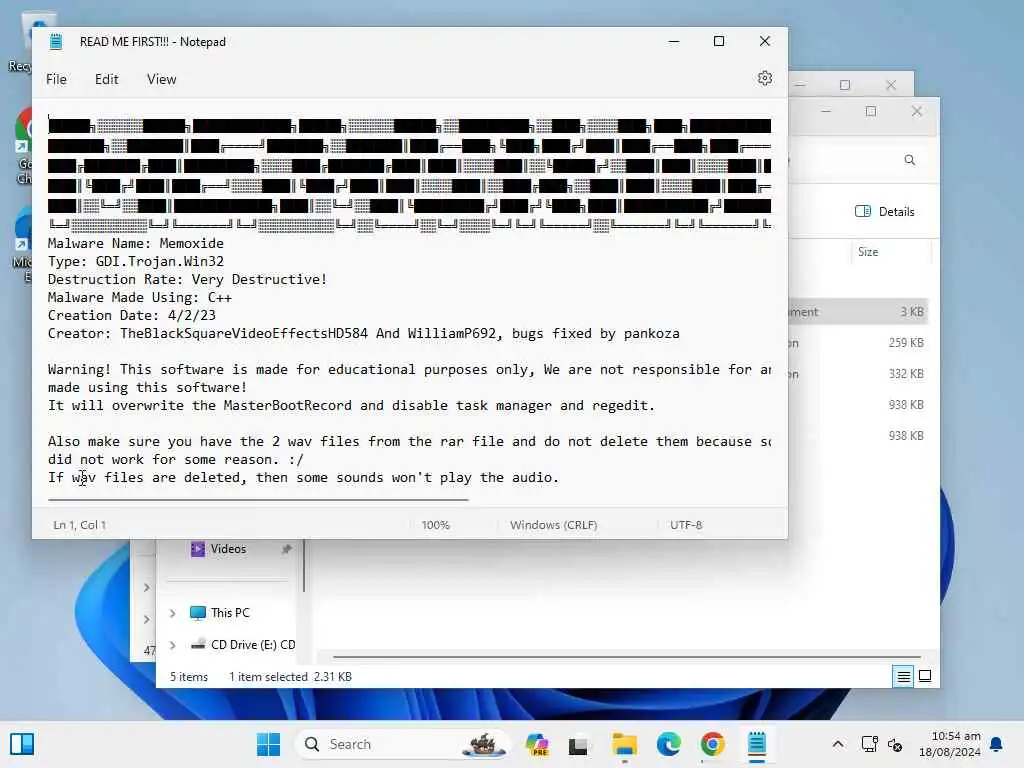Open muted volume tray icon
Screen dimensions: 1024x768
(x=895, y=744)
